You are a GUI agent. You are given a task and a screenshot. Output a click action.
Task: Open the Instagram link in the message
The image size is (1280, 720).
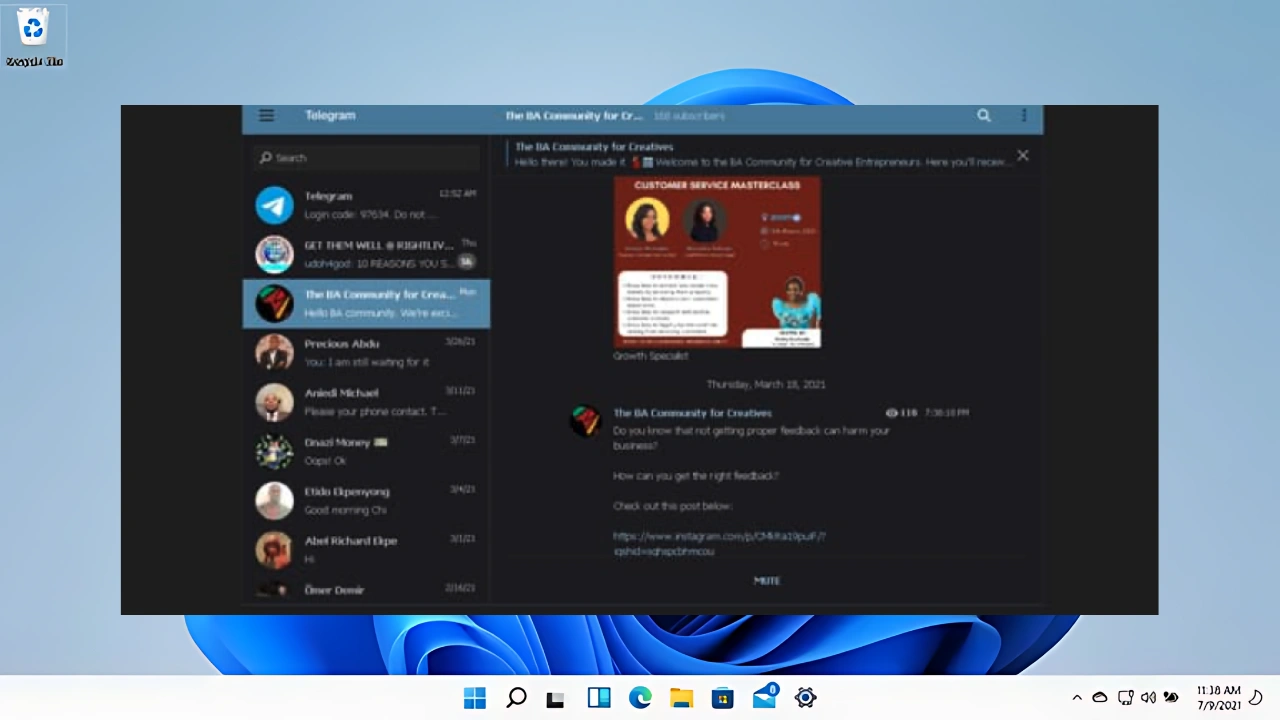pos(719,543)
